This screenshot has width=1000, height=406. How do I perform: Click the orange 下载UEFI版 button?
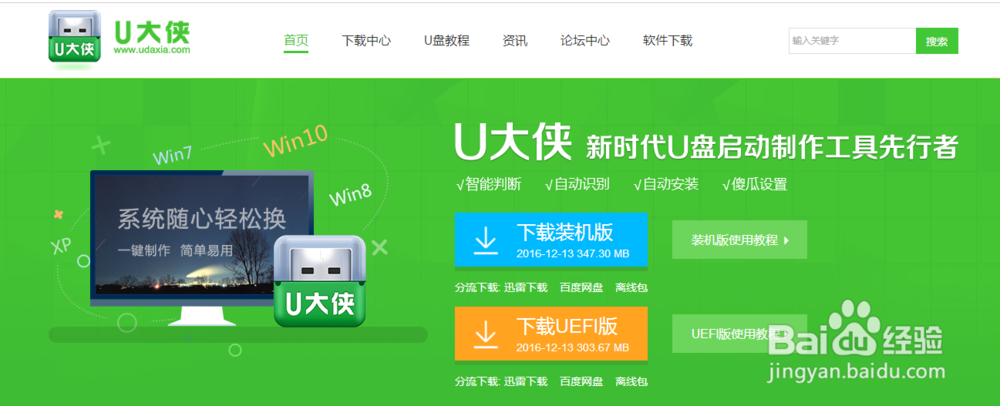(x=551, y=333)
